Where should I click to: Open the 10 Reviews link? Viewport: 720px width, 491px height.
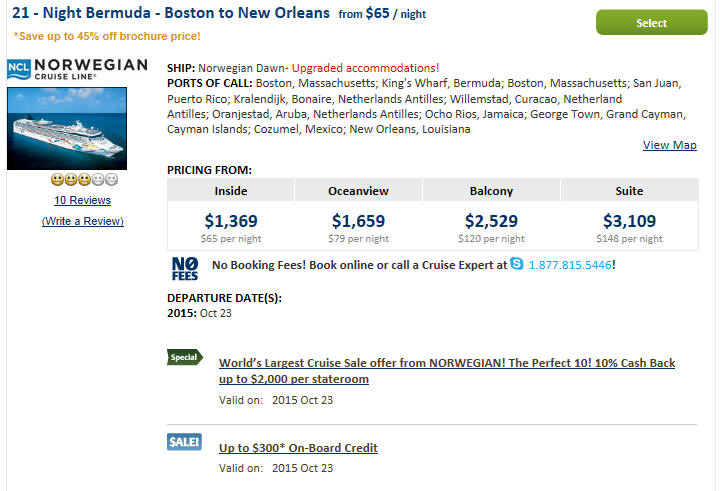point(83,200)
